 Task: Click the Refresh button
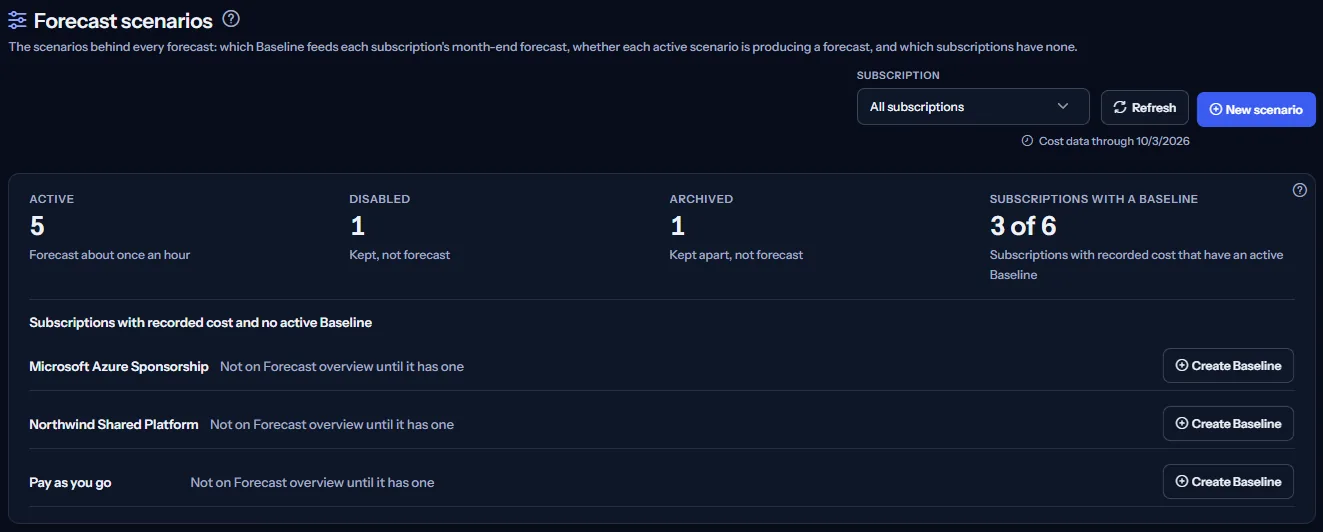1145,108
